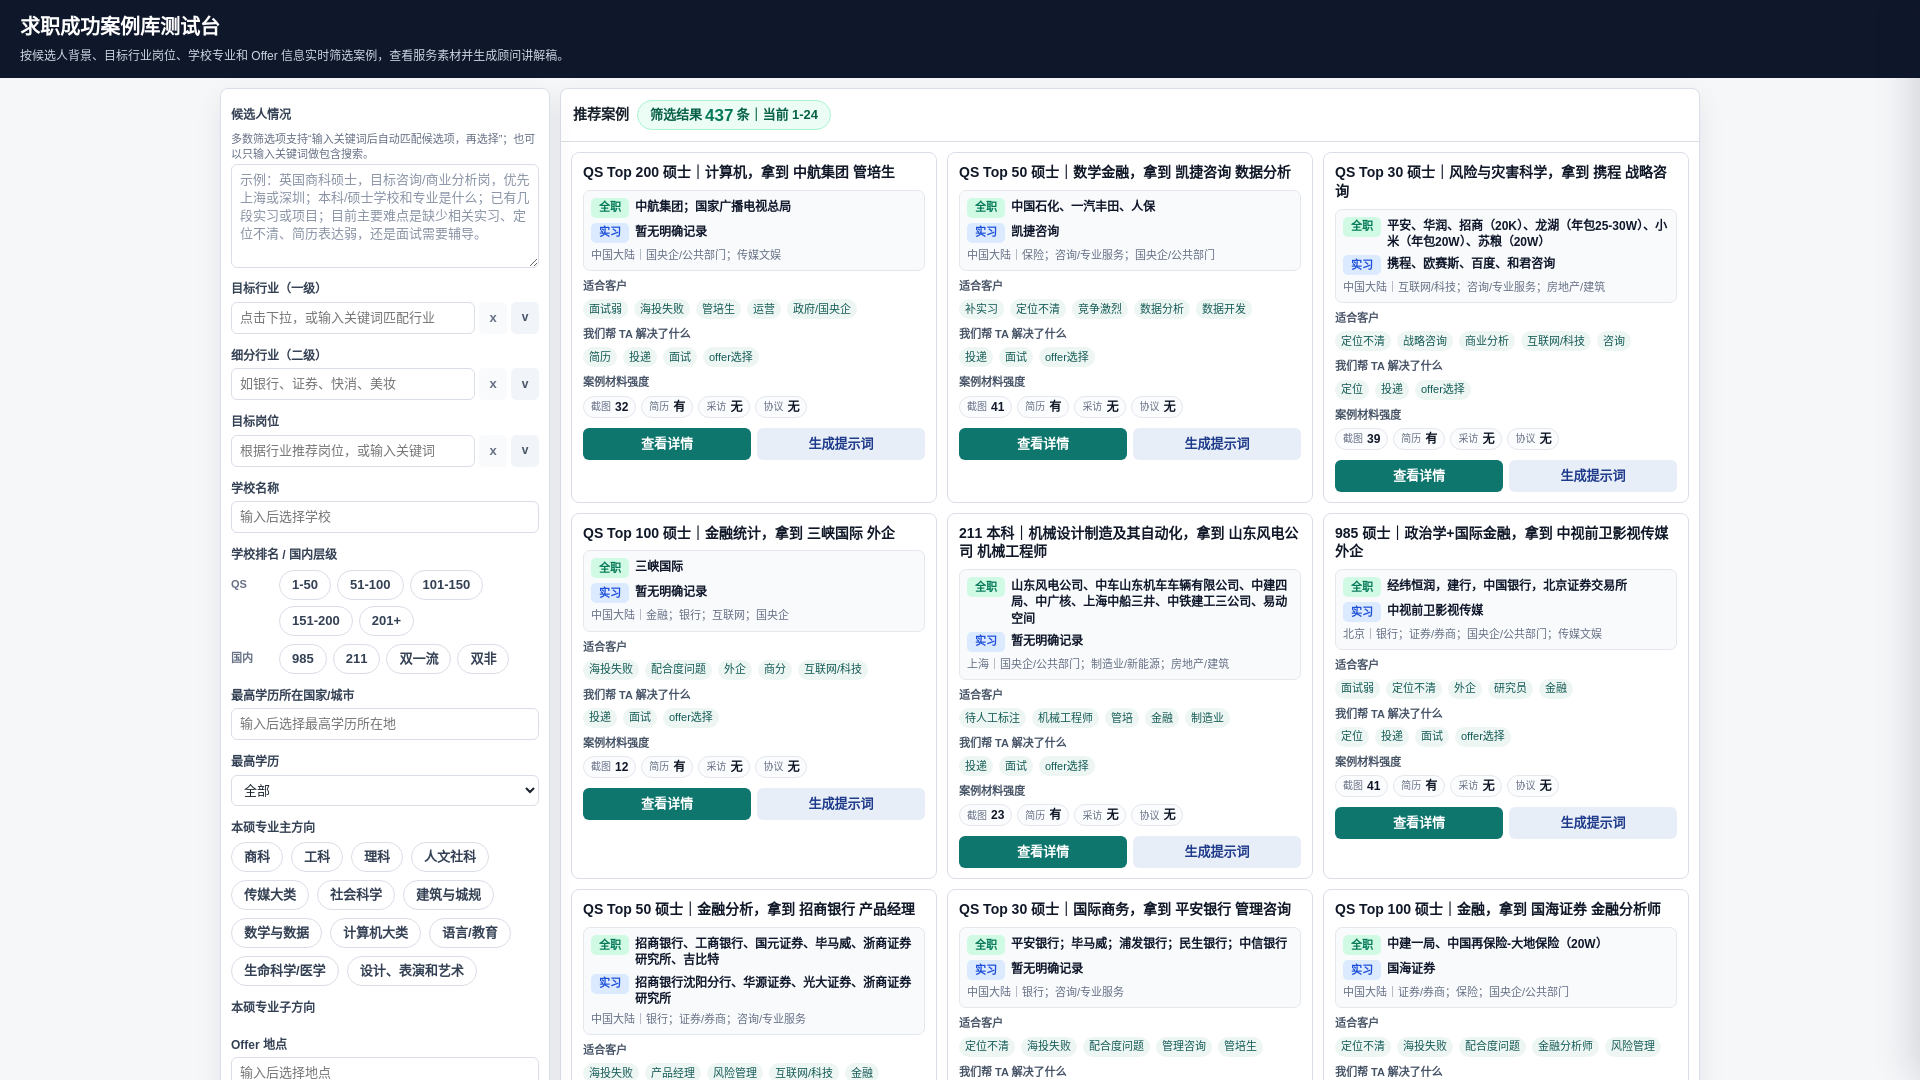
Task: Open the 最高学历 select showing 全部
Action: coord(385,791)
